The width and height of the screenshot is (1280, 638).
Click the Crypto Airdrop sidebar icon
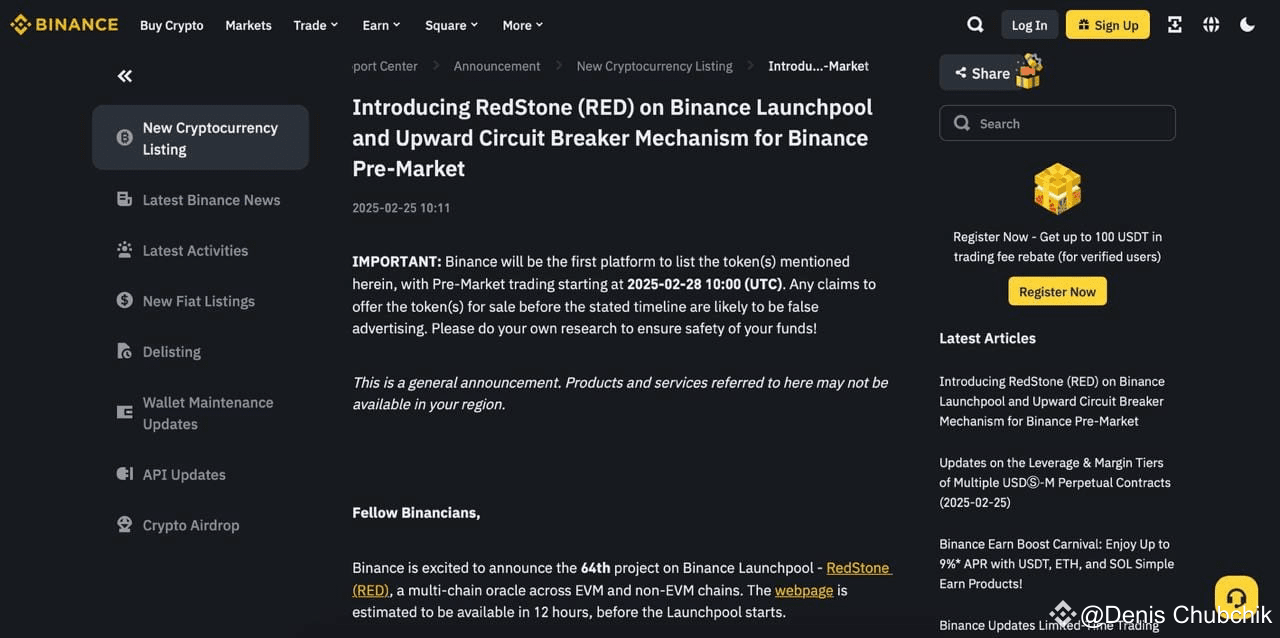point(122,524)
